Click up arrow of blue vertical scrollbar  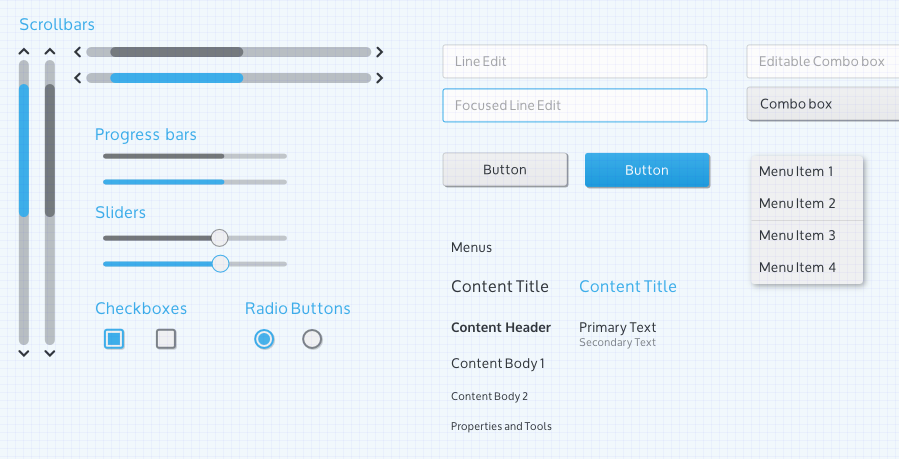24,50
